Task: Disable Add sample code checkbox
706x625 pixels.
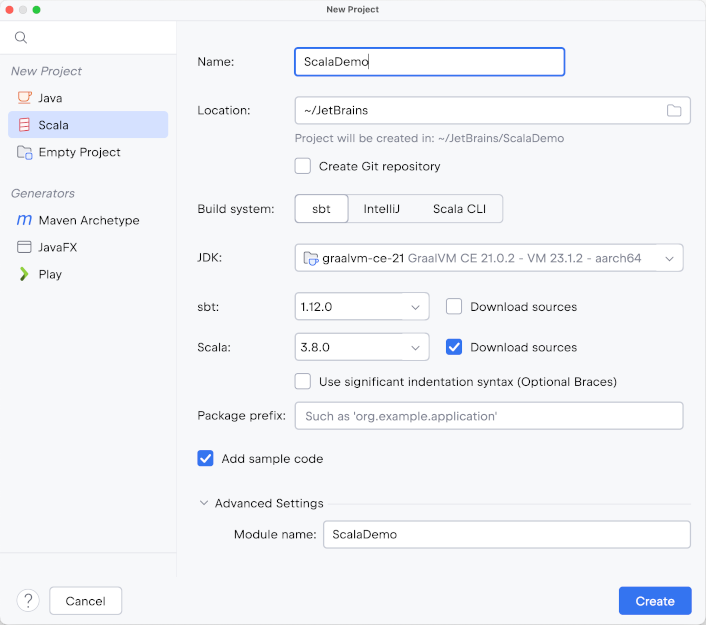Action: click(206, 459)
